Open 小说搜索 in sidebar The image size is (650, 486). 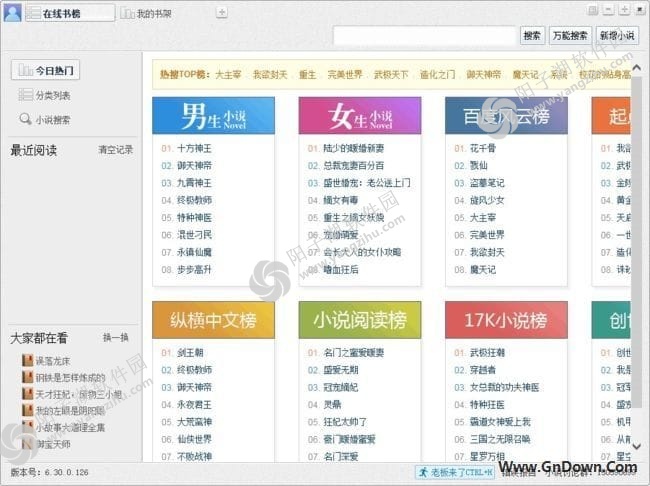[45, 120]
